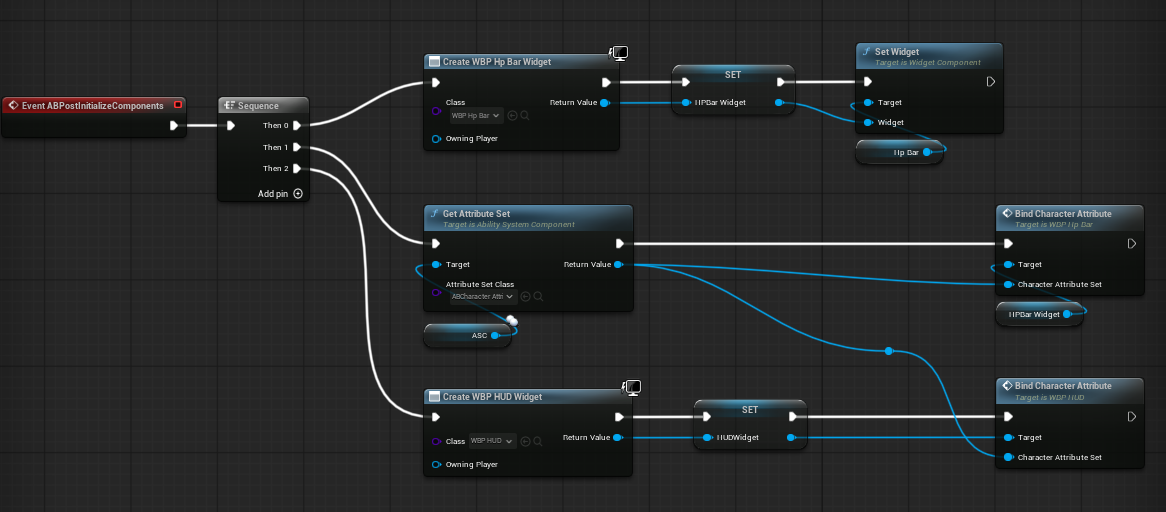
Task: Click the client-only monitor icon on Create WBP HUD Widget
Action: point(632,387)
